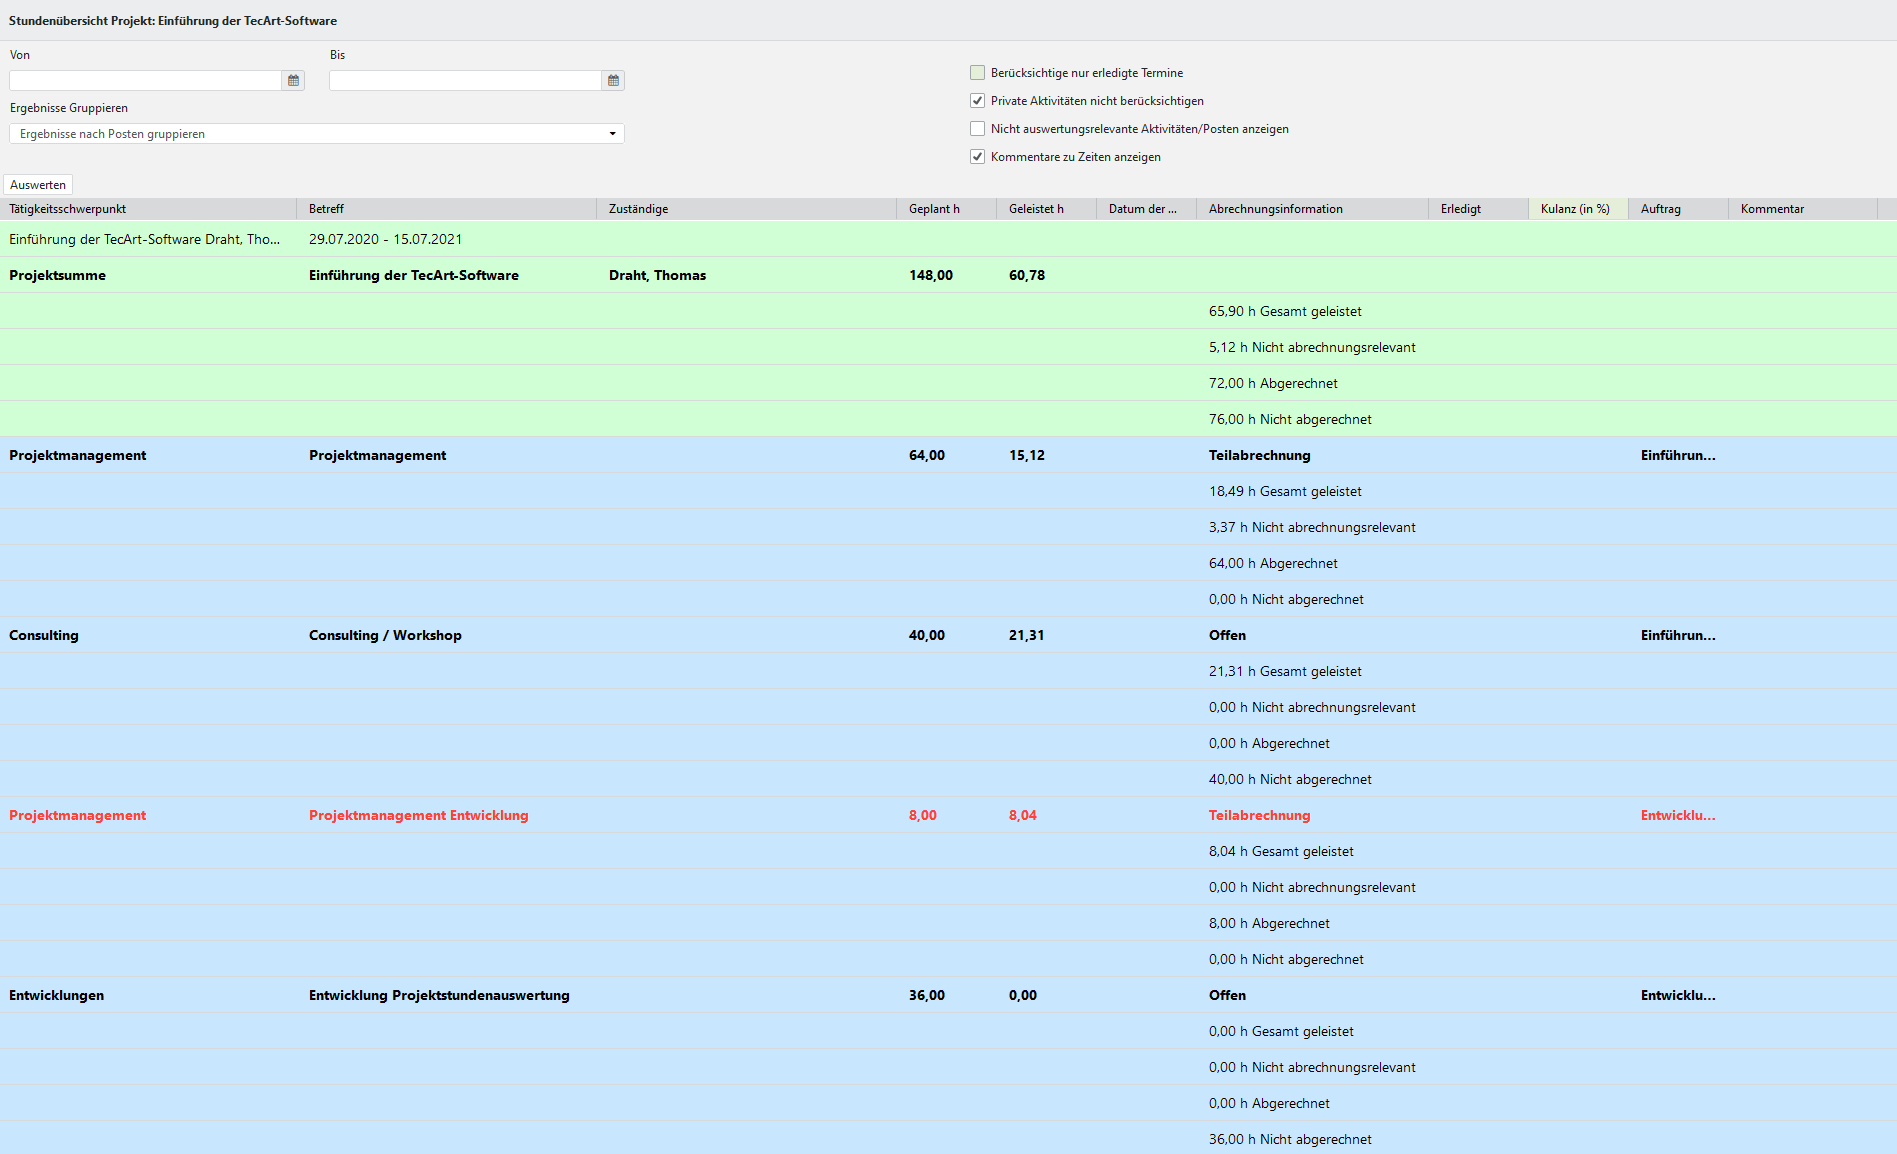Click '3,37 h Nicht abrechnungsrelevant' entry
Screen dimensions: 1897x1154
(x=1312, y=527)
